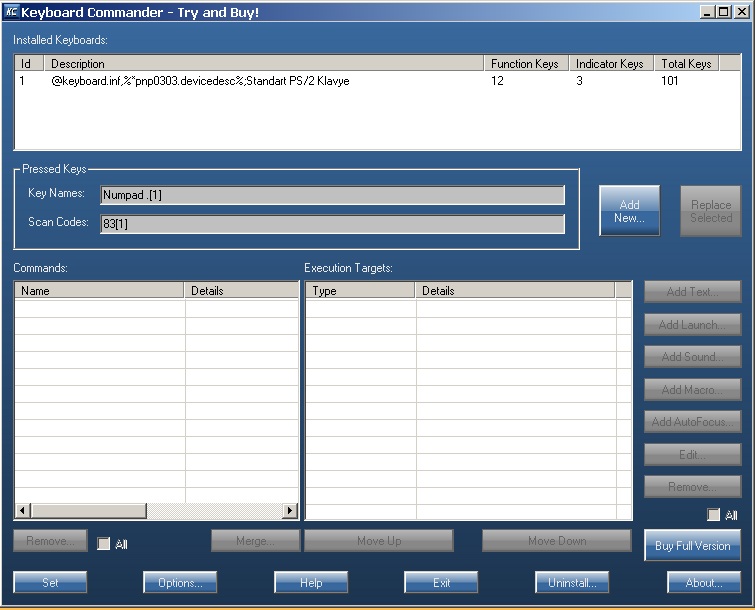This screenshot has width=755, height=610.
Task: Click the Move Up button
Action: coord(379,541)
